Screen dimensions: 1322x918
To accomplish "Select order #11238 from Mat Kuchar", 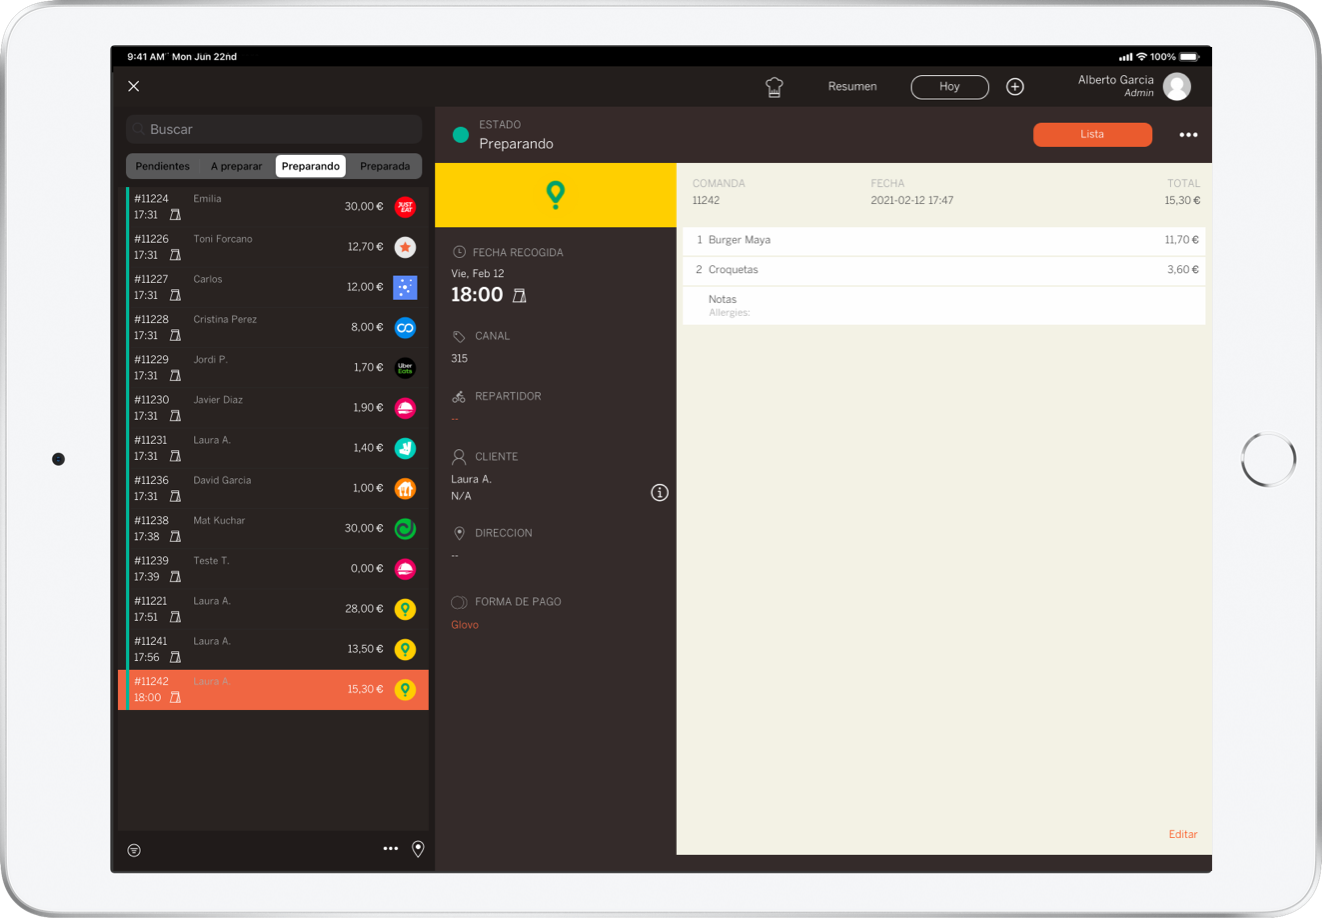I will coord(274,528).
